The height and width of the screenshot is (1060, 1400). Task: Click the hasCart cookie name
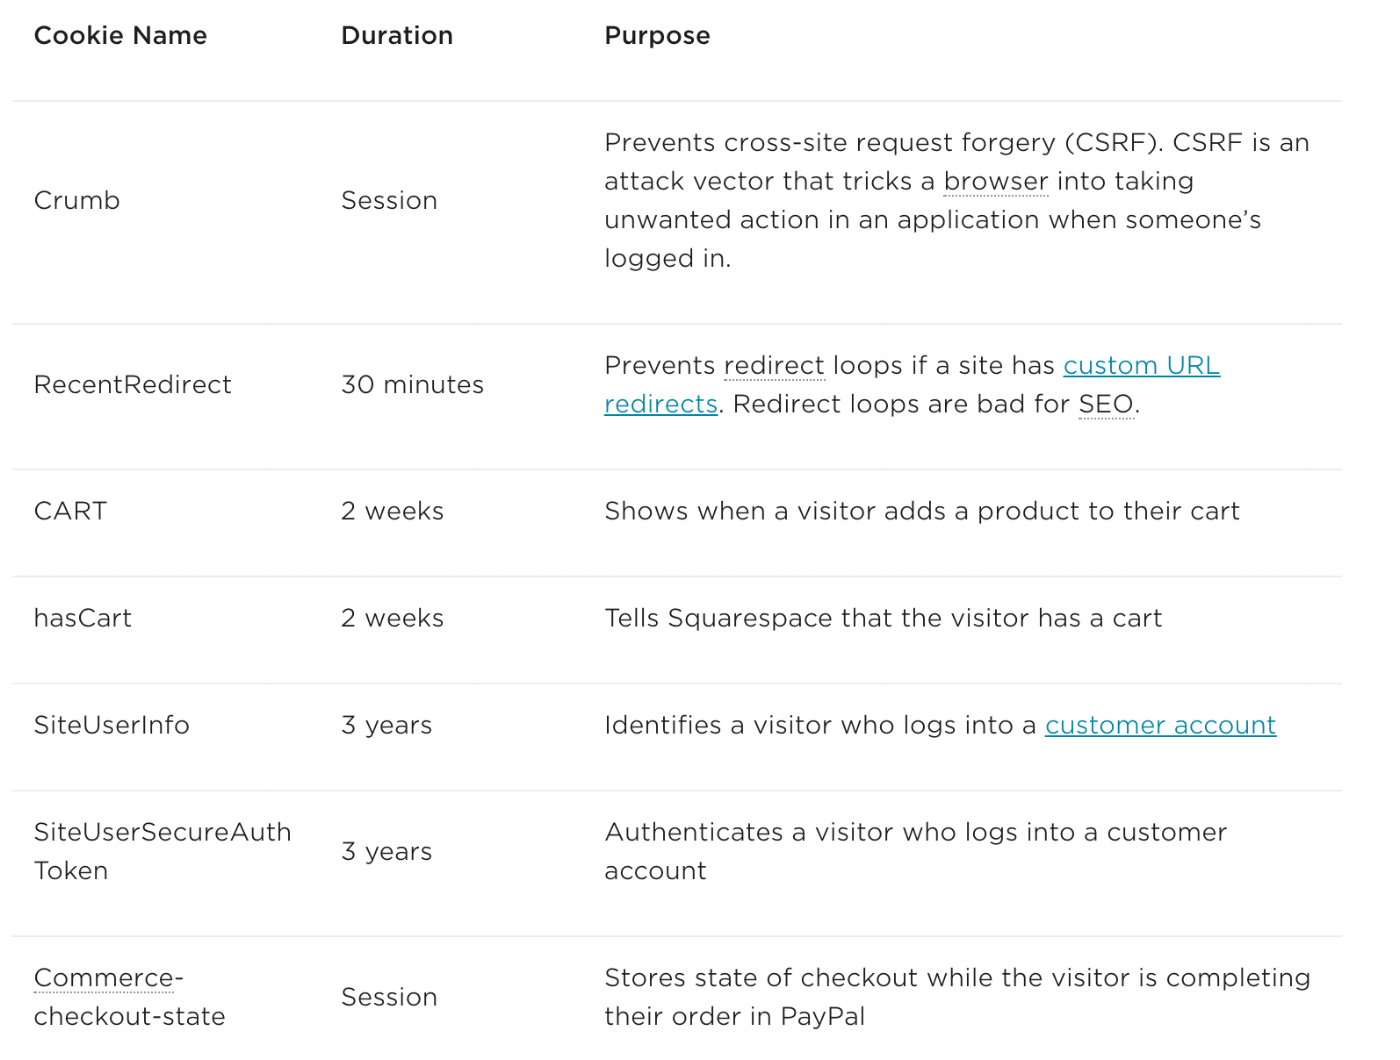83,618
